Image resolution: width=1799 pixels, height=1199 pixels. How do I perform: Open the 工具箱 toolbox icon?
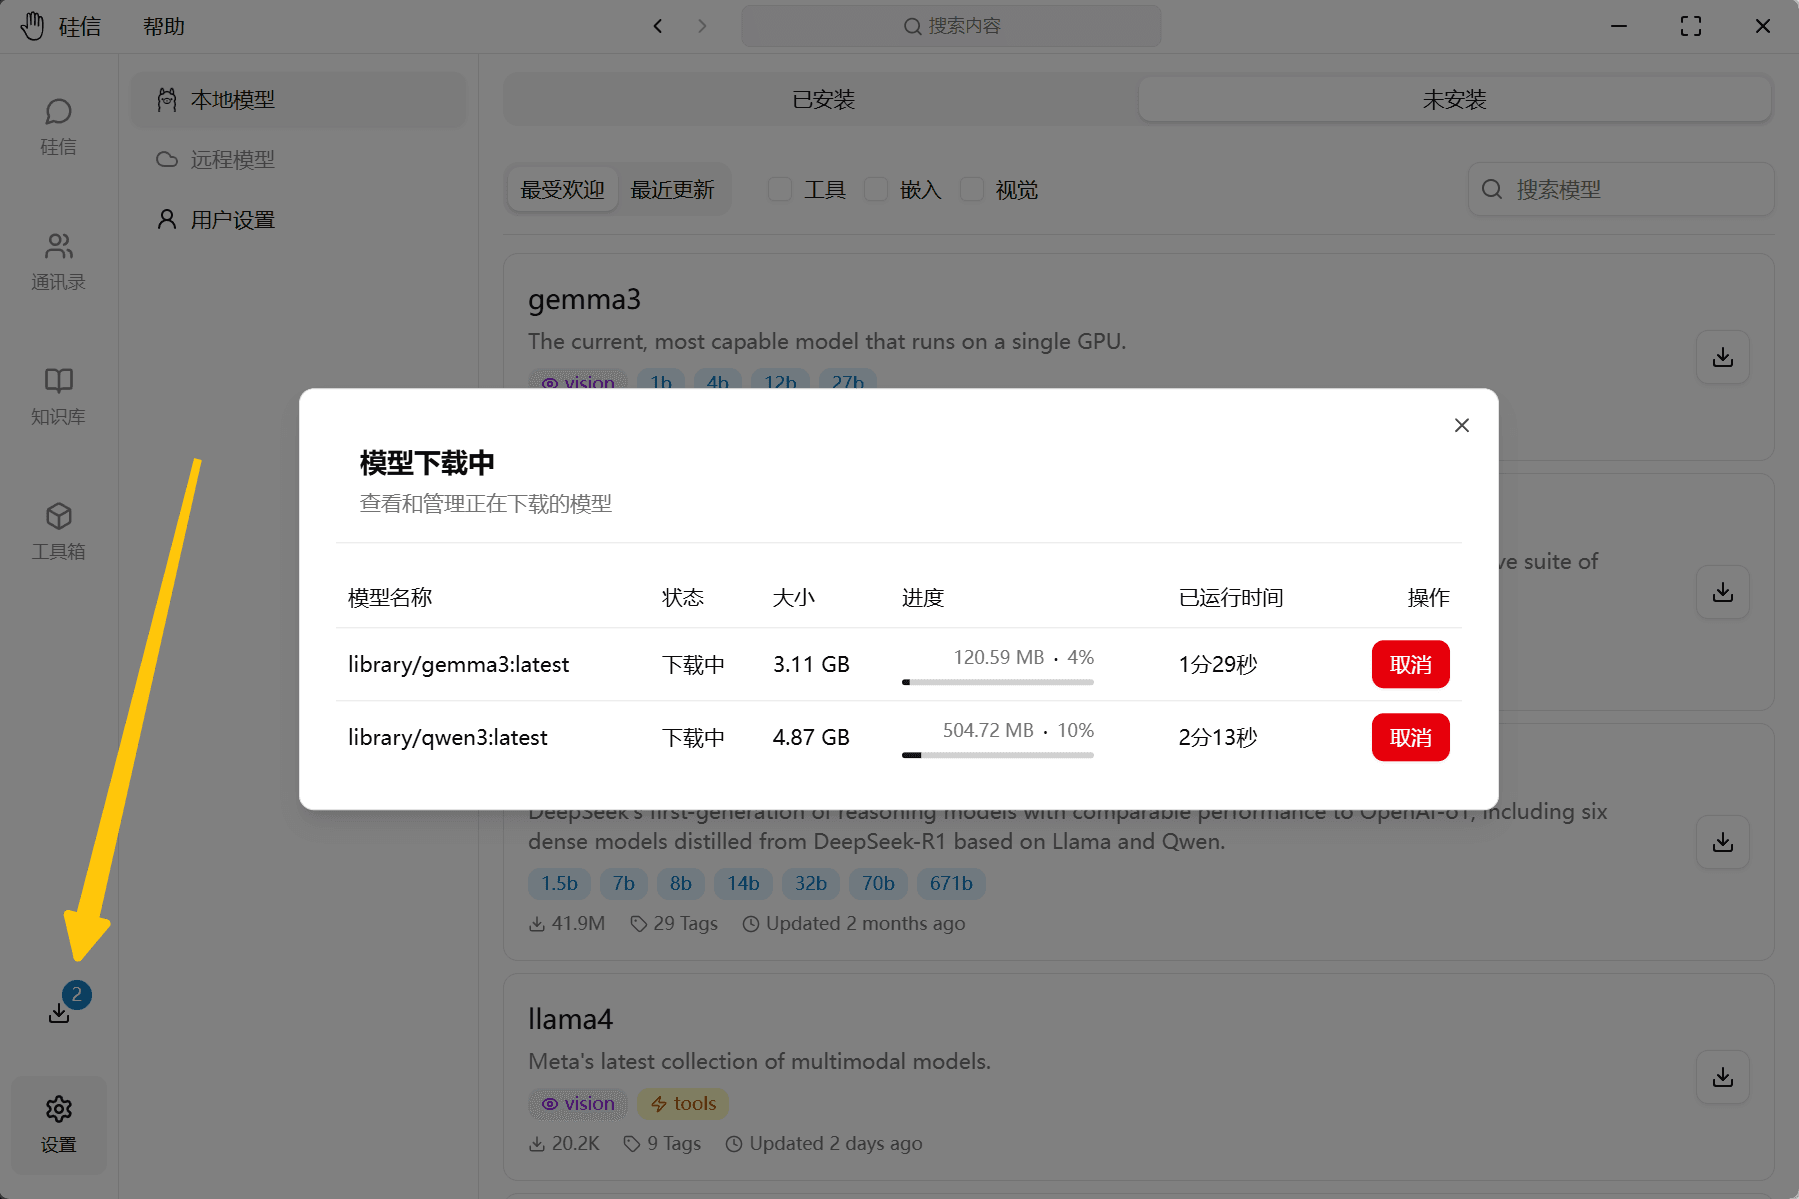click(58, 531)
